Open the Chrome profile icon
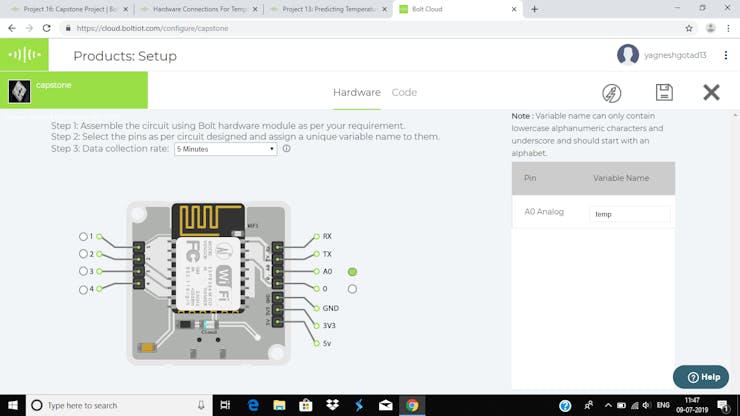740x416 pixels. pos(710,28)
